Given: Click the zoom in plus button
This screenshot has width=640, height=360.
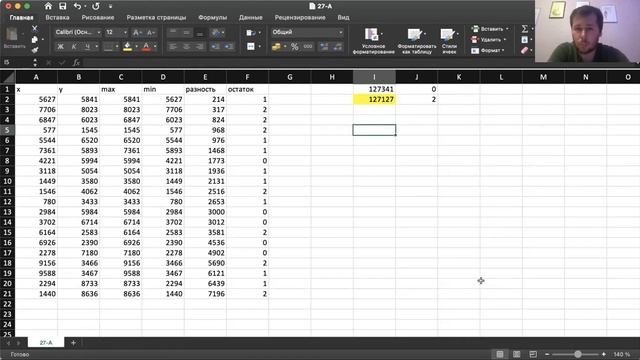Looking at the screenshot, I should point(604,354).
